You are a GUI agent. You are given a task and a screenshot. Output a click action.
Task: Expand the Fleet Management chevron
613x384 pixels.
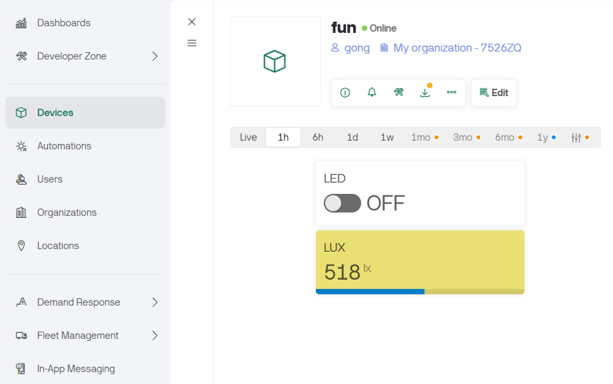155,336
